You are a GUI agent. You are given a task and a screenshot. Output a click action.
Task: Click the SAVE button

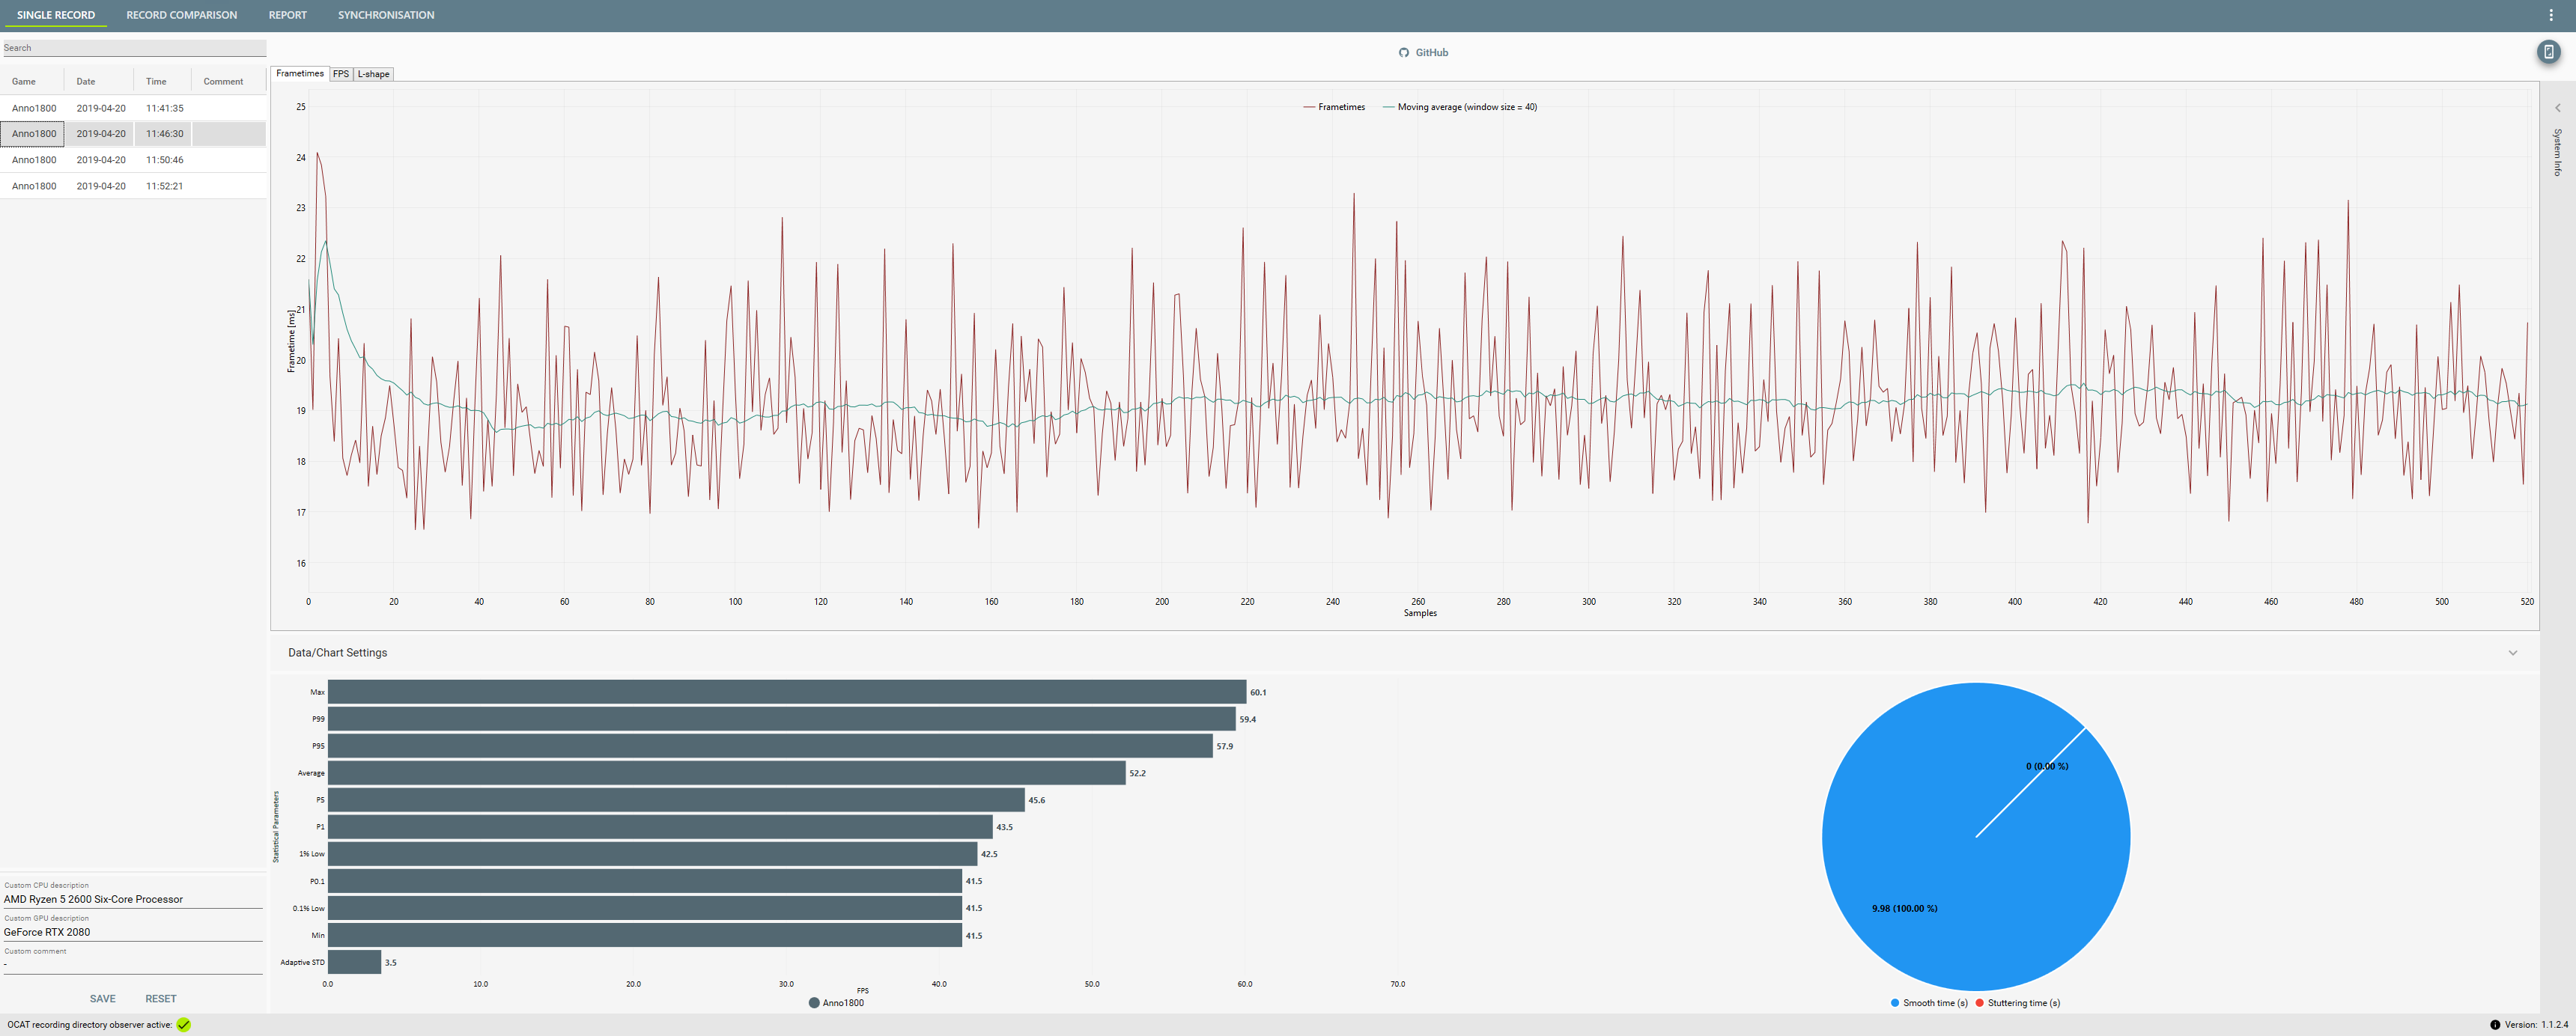[x=102, y=999]
